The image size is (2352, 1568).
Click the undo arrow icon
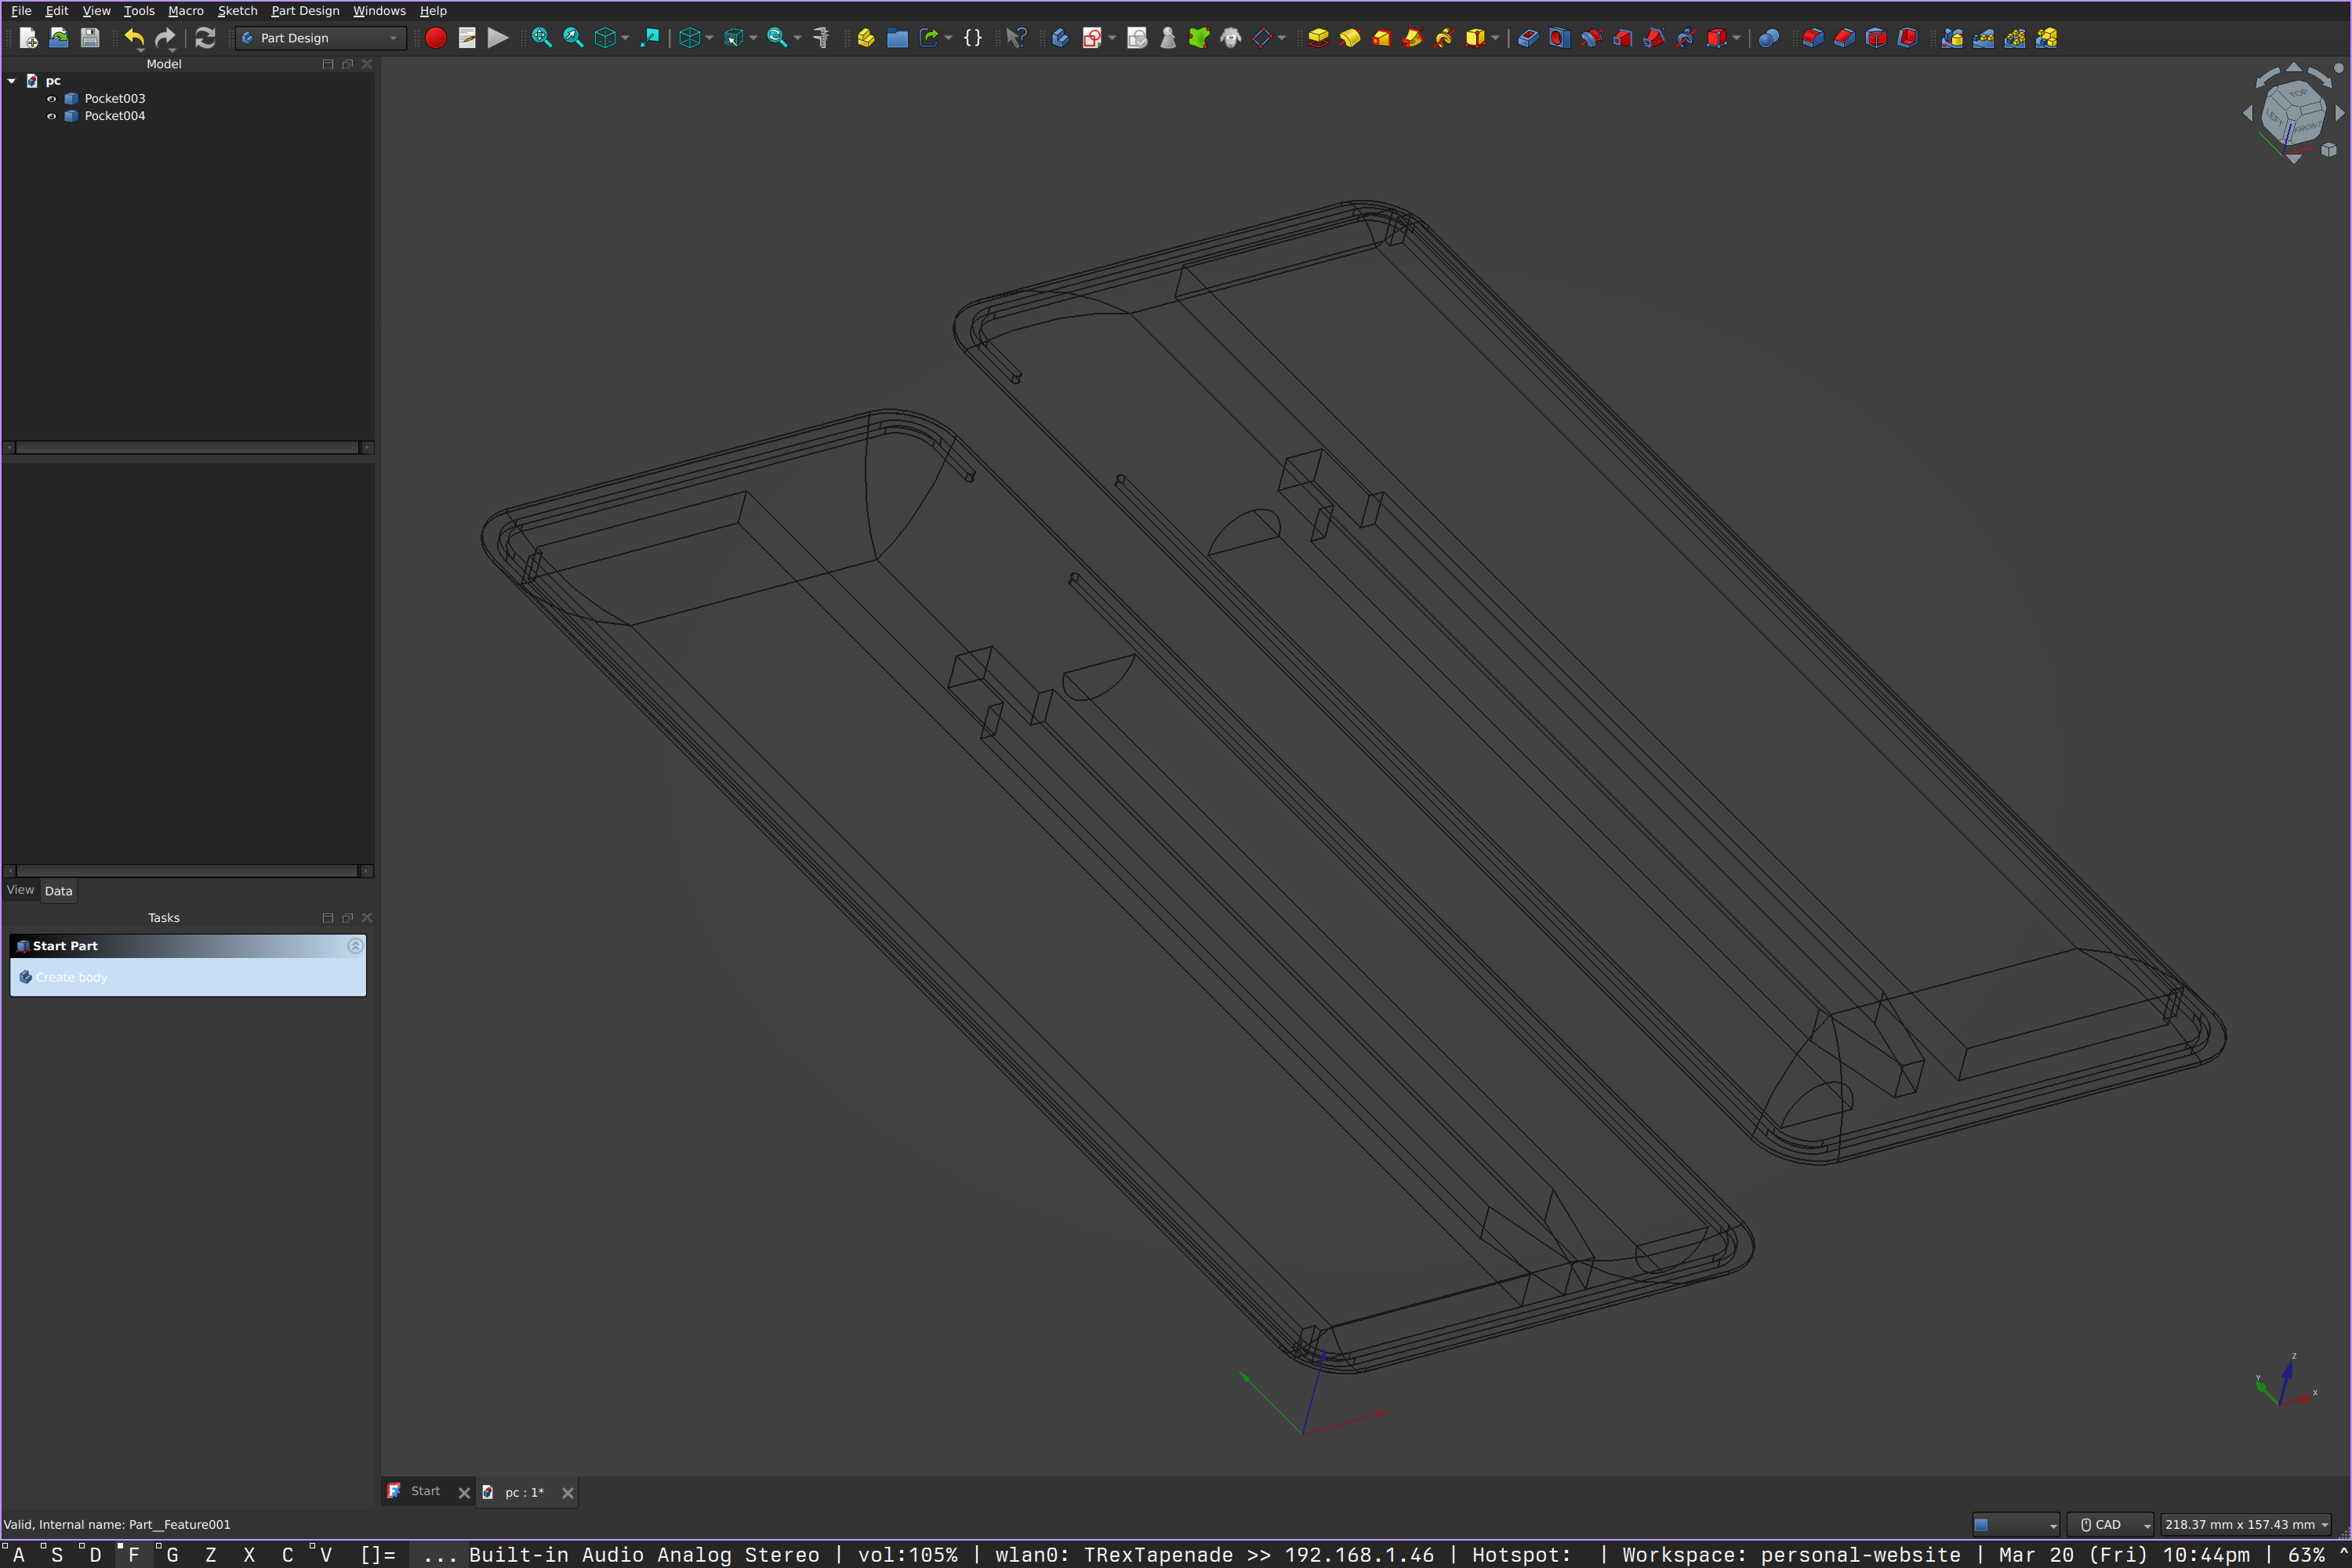pyautogui.click(x=134, y=38)
